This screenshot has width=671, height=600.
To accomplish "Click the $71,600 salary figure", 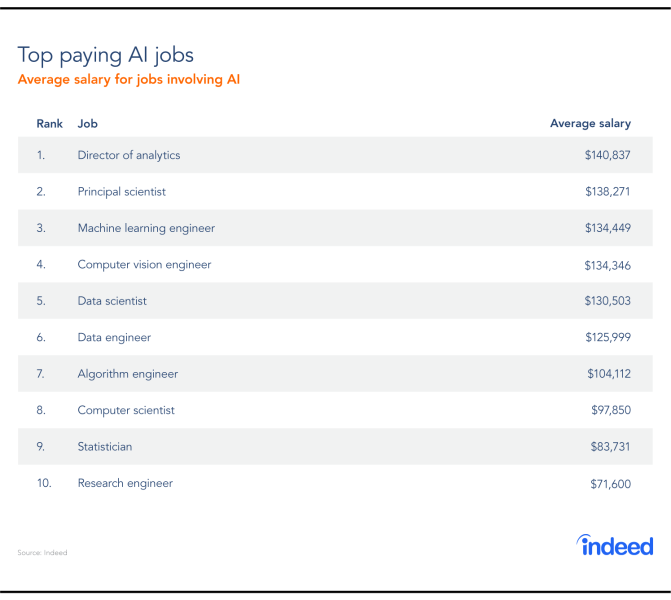I will click(611, 484).
